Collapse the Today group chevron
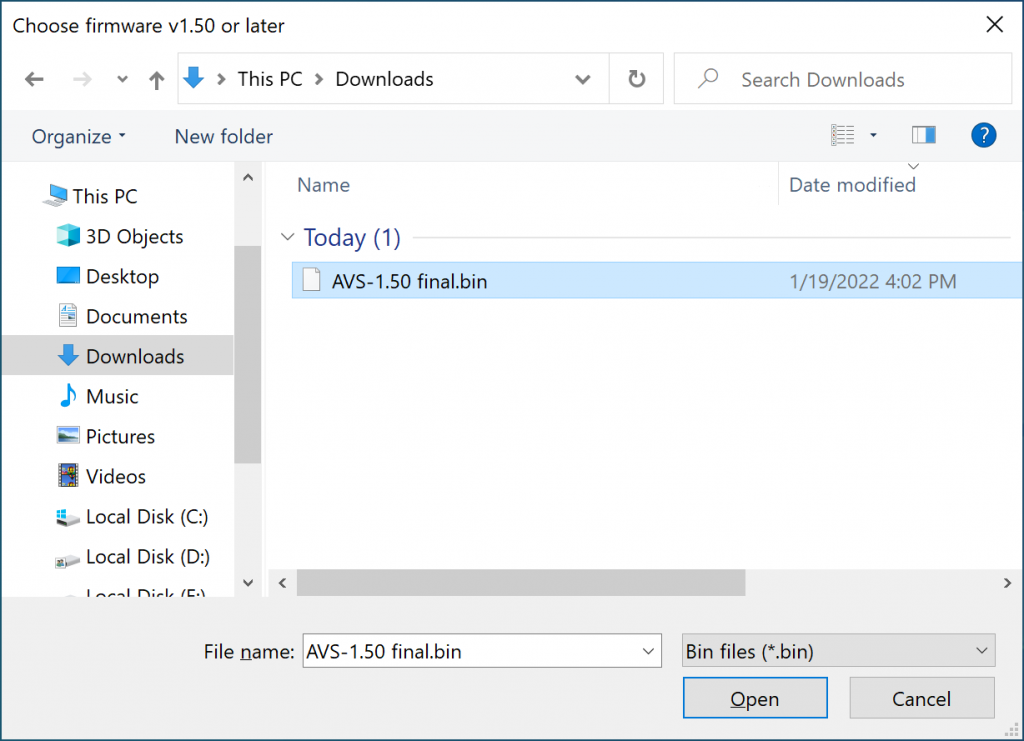The height and width of the screenshot is (741, 1024). point(288,238)
